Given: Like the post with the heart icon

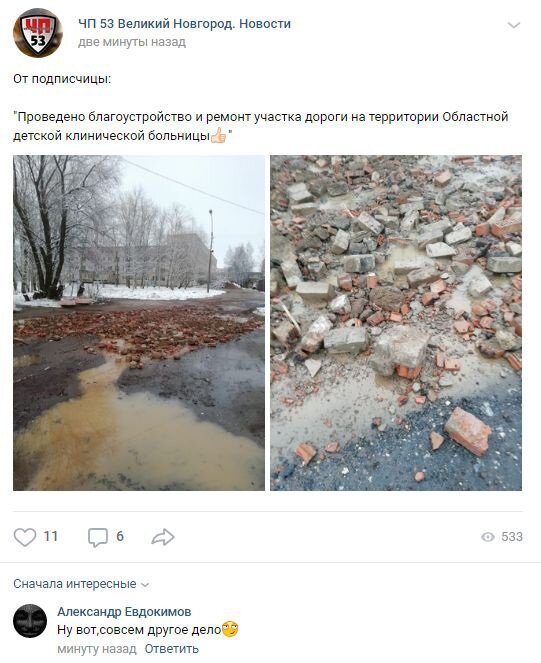Looking at the screenshot, I should [x=25, y=537].
